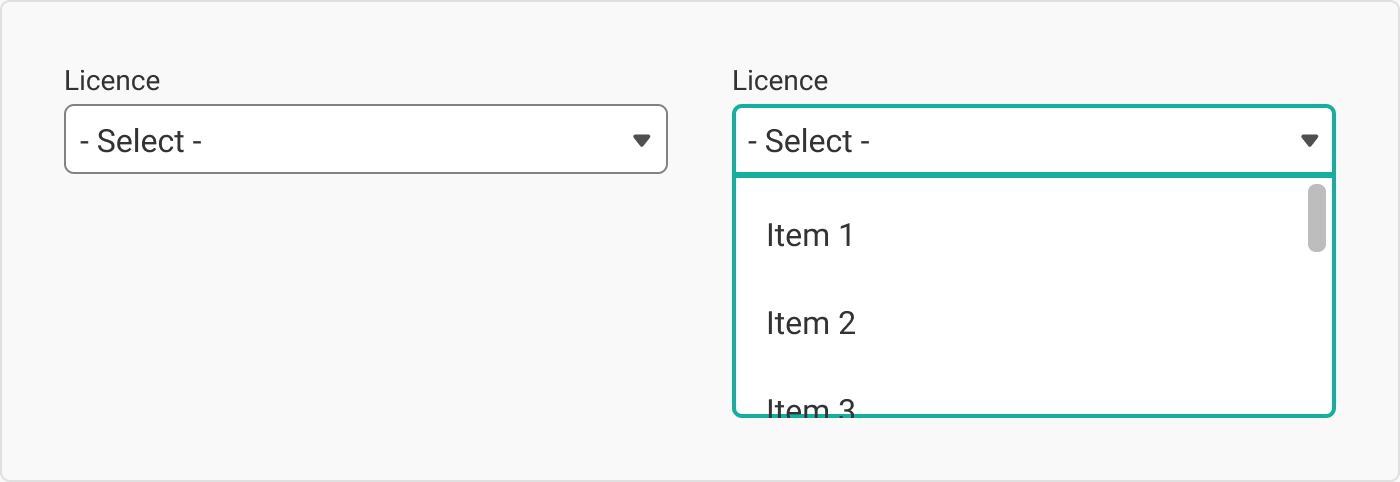Click the Item 3 entry at list bottom
Screen dimensions: 1400x482
click(x=810, y=405)
